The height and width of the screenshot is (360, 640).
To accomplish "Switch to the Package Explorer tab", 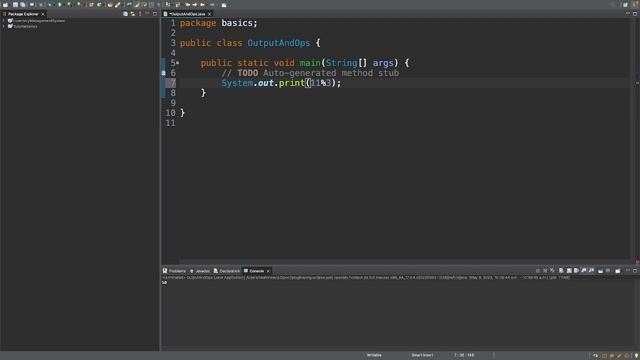I will [x=22, y=14].
